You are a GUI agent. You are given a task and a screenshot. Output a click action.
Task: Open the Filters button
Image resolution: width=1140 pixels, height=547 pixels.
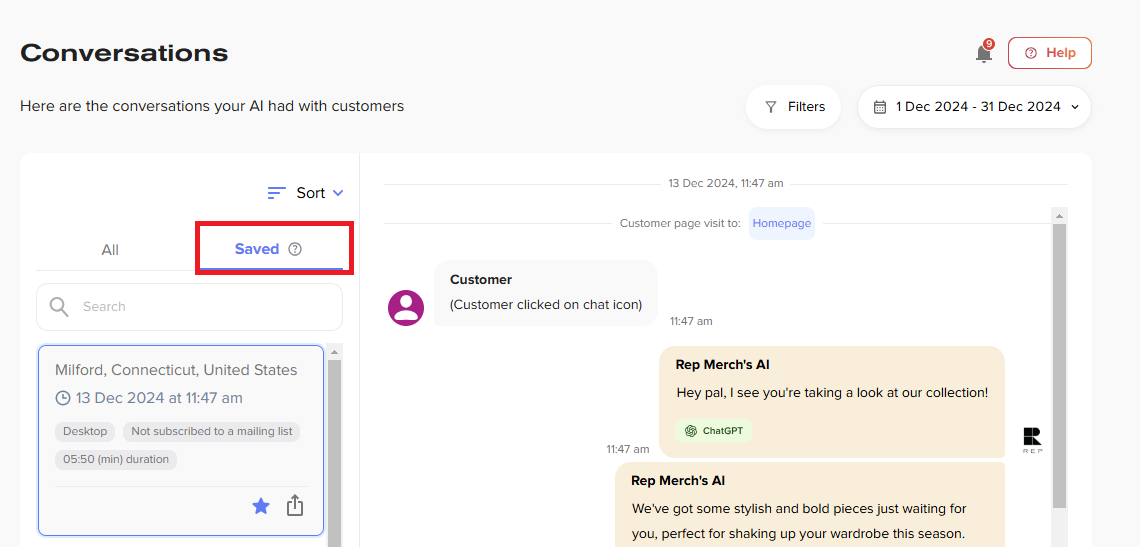794,107
